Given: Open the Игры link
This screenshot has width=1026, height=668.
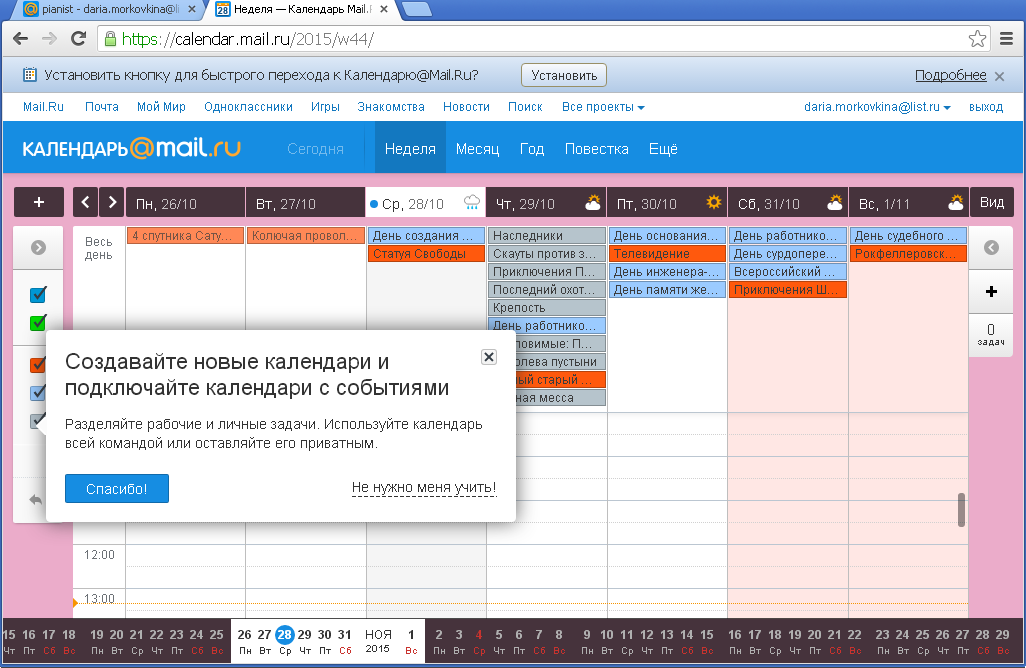Looking at the screenshot, I should coord(325,107).
